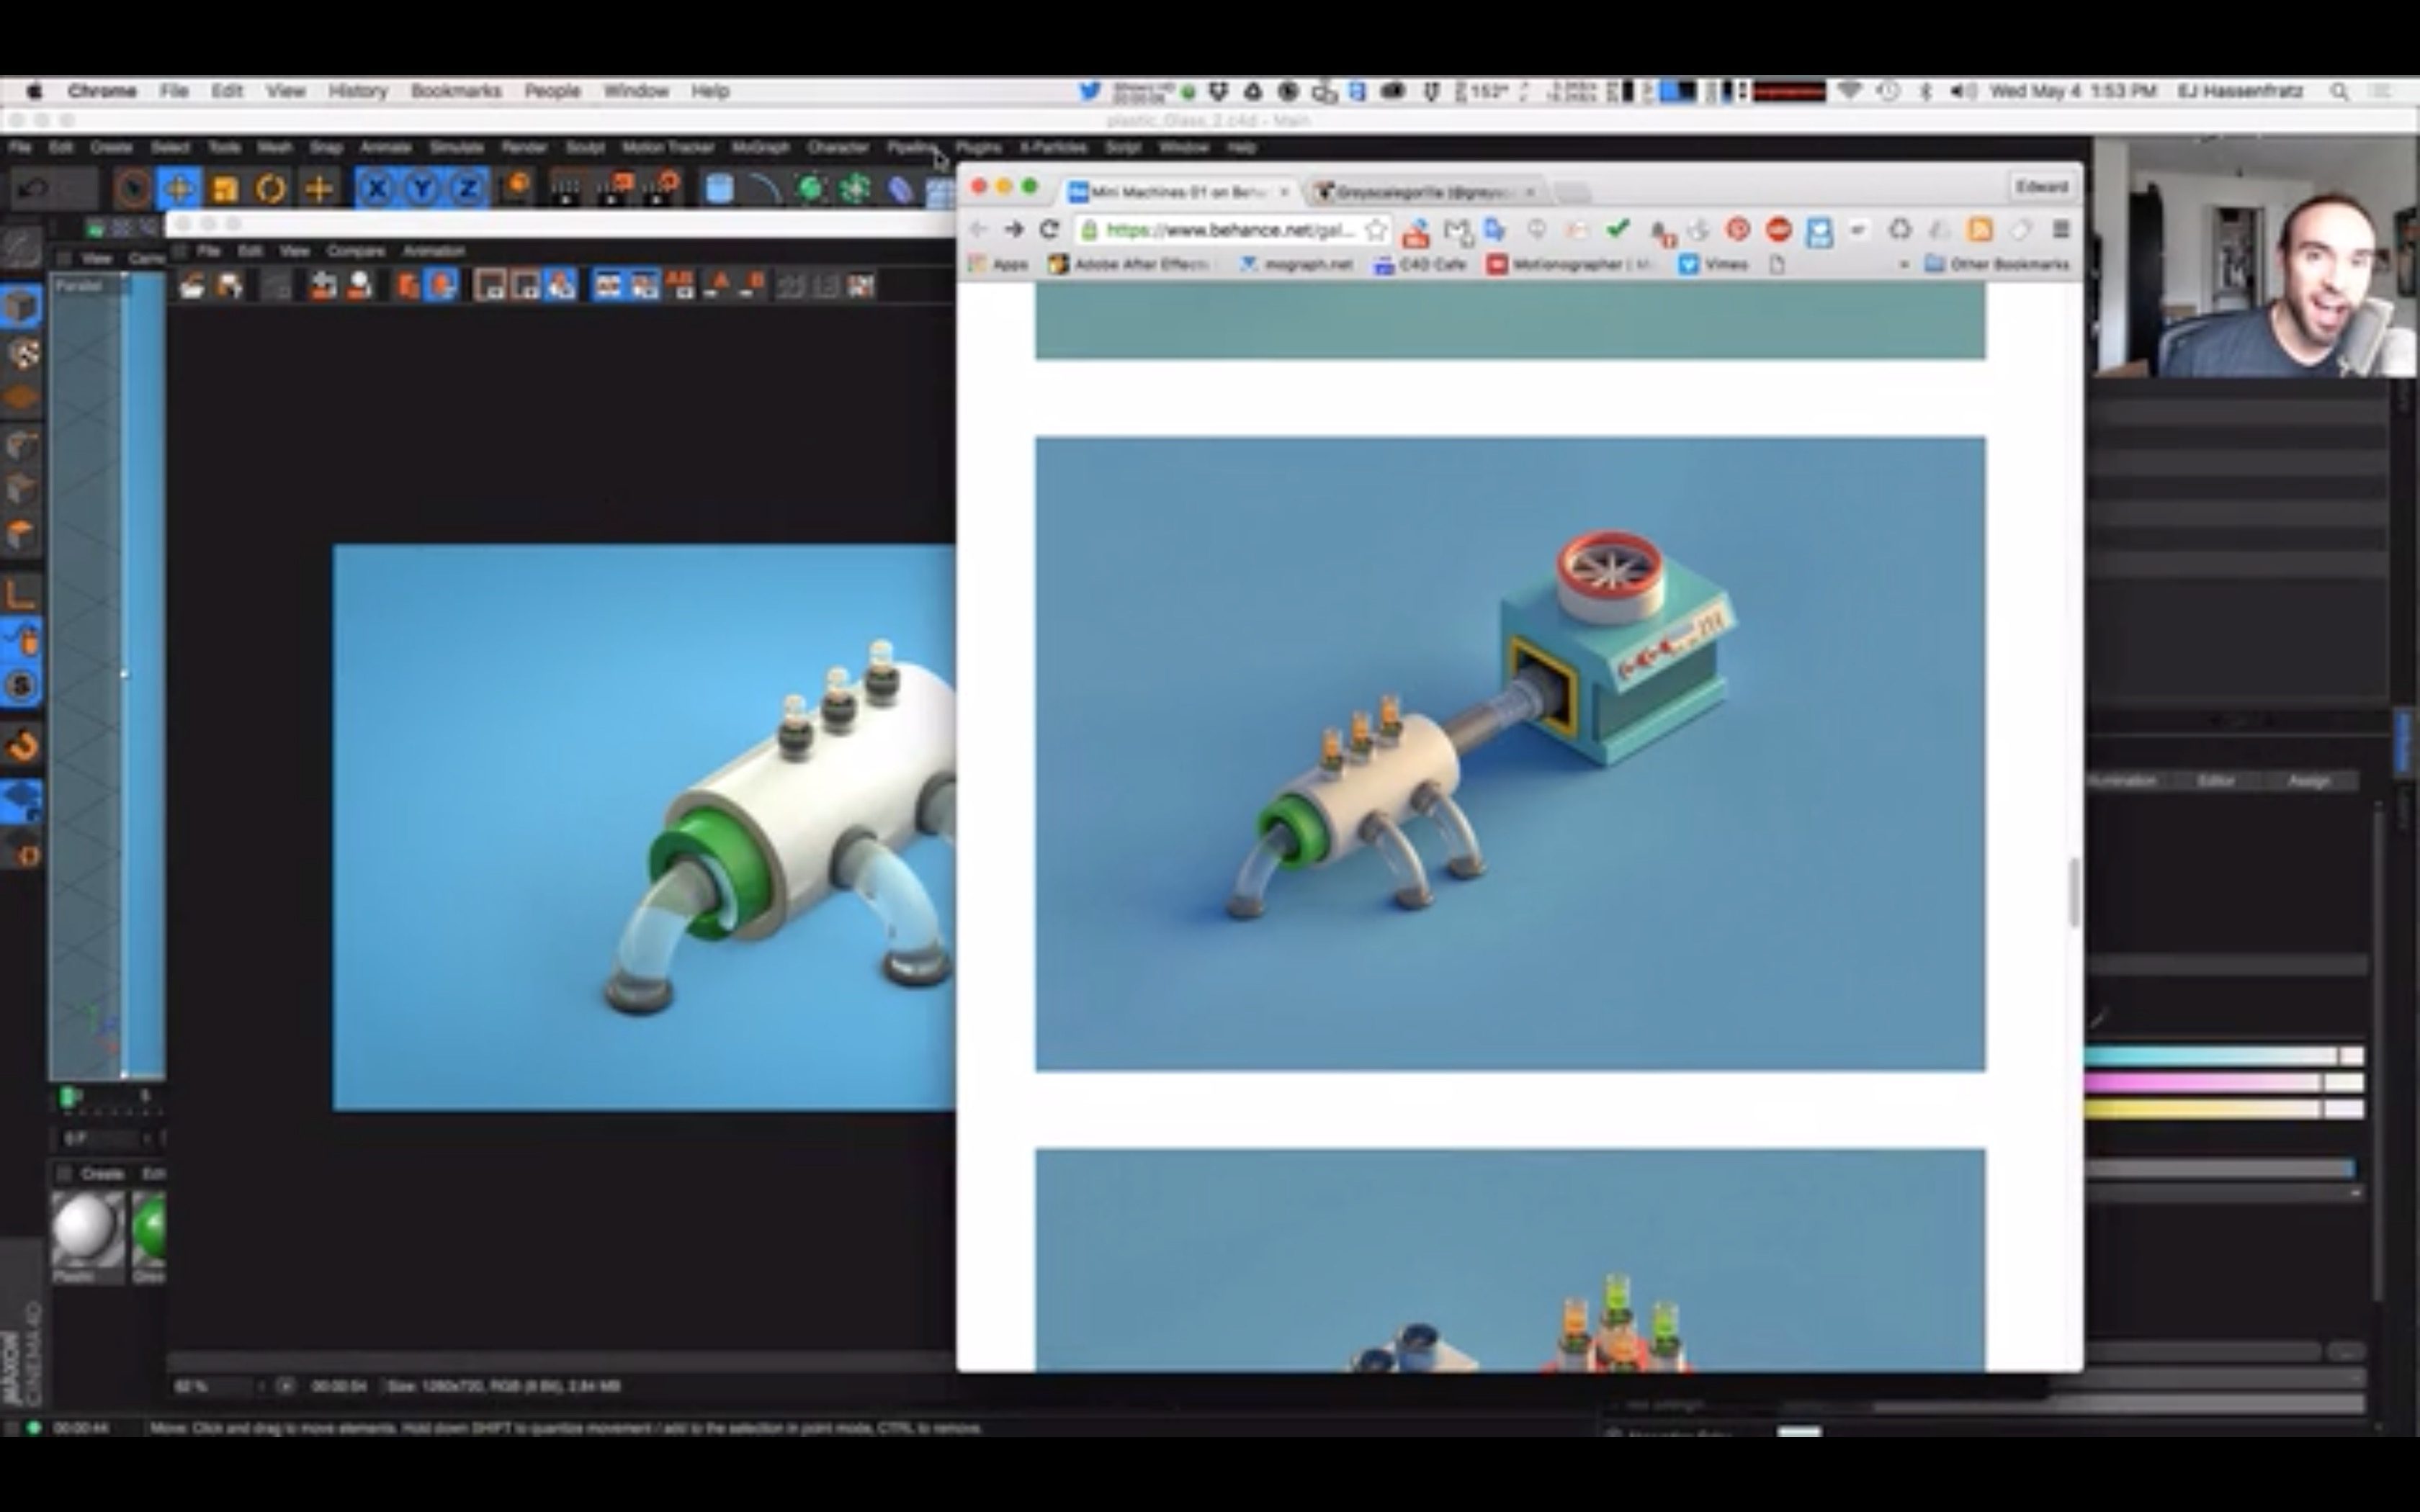
Task: Open the Simulate menu in Cinema 4D
Action: (456, 148)
